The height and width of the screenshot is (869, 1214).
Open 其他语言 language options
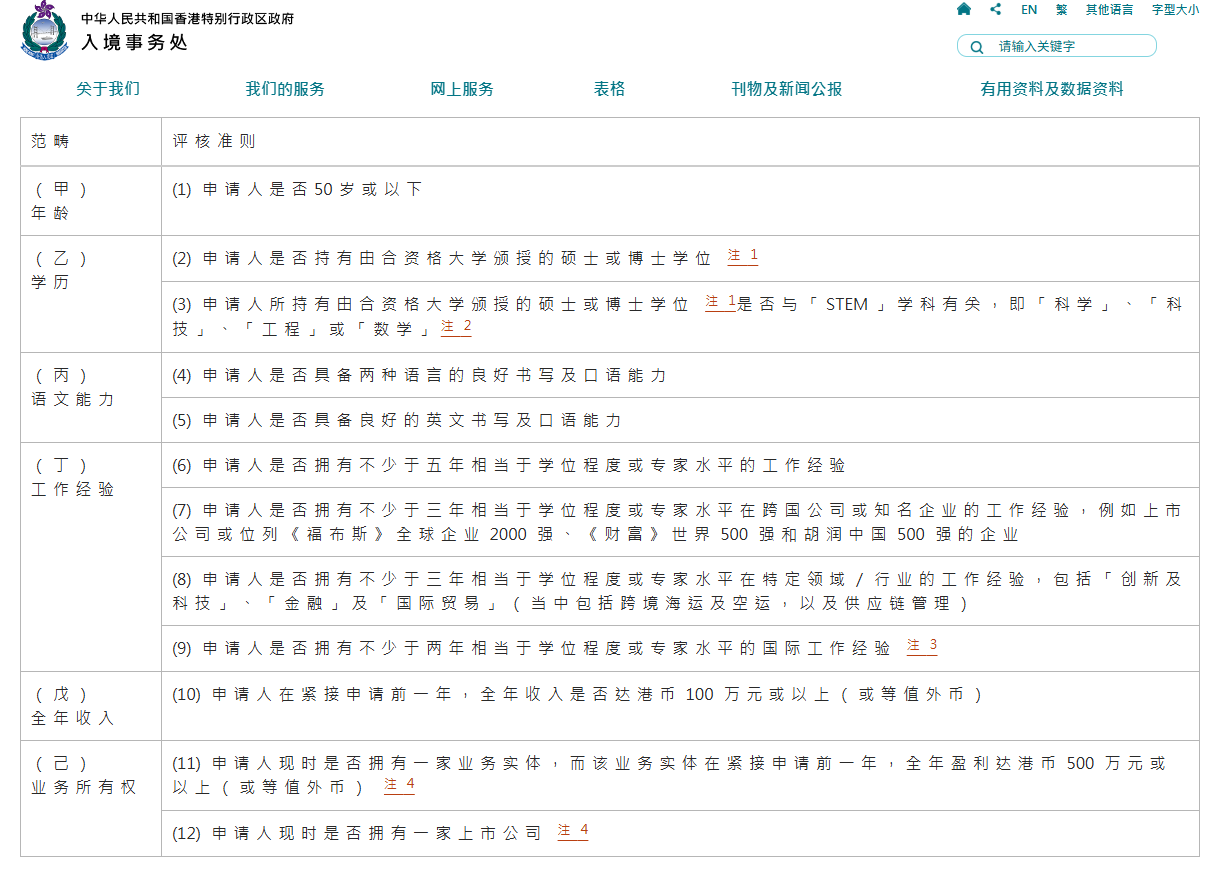tap(1110, 9)
